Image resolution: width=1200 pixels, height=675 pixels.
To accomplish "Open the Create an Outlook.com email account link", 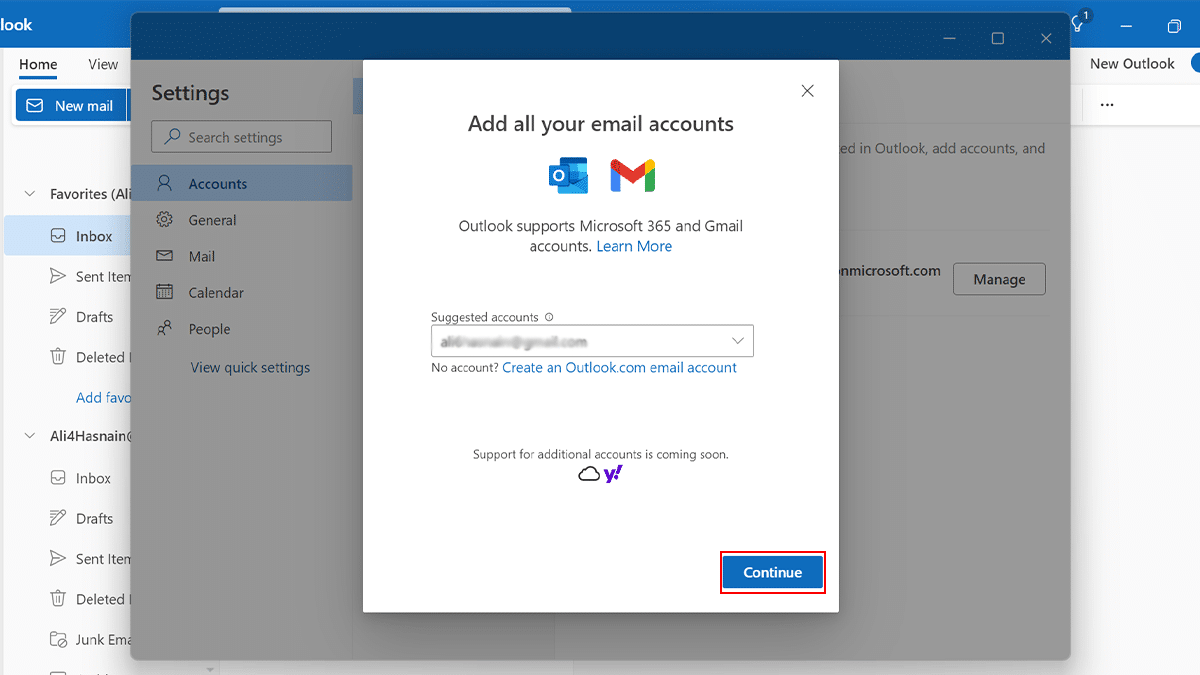I will 620,367.
